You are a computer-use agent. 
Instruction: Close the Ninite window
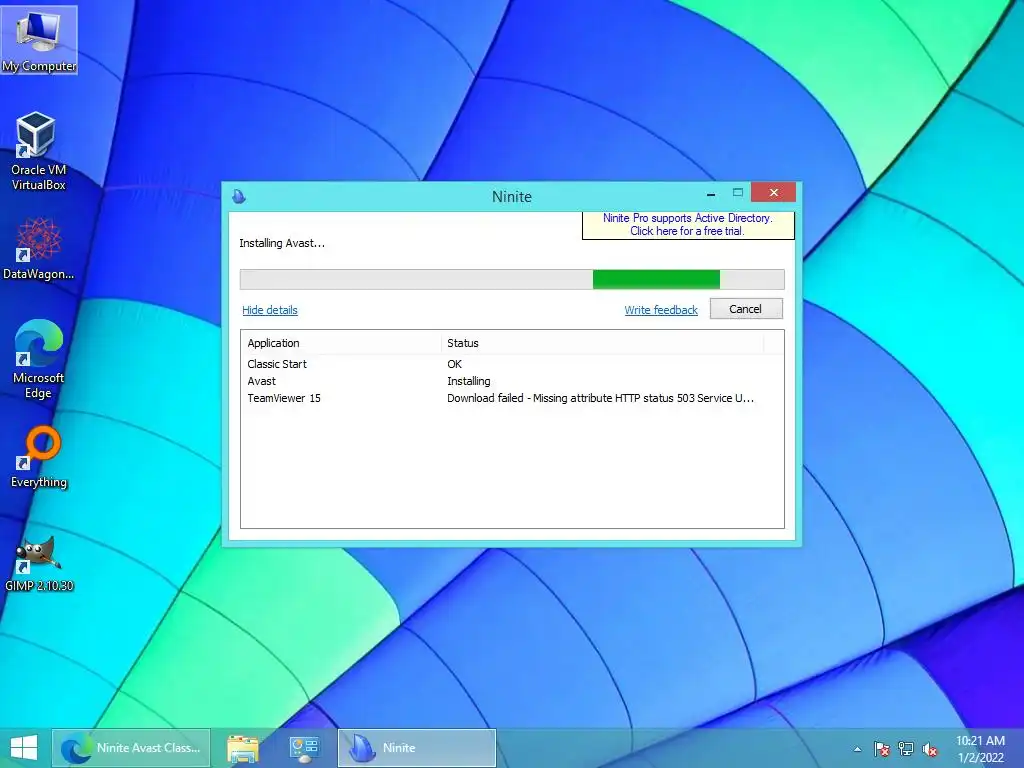[x=774, y=193]
